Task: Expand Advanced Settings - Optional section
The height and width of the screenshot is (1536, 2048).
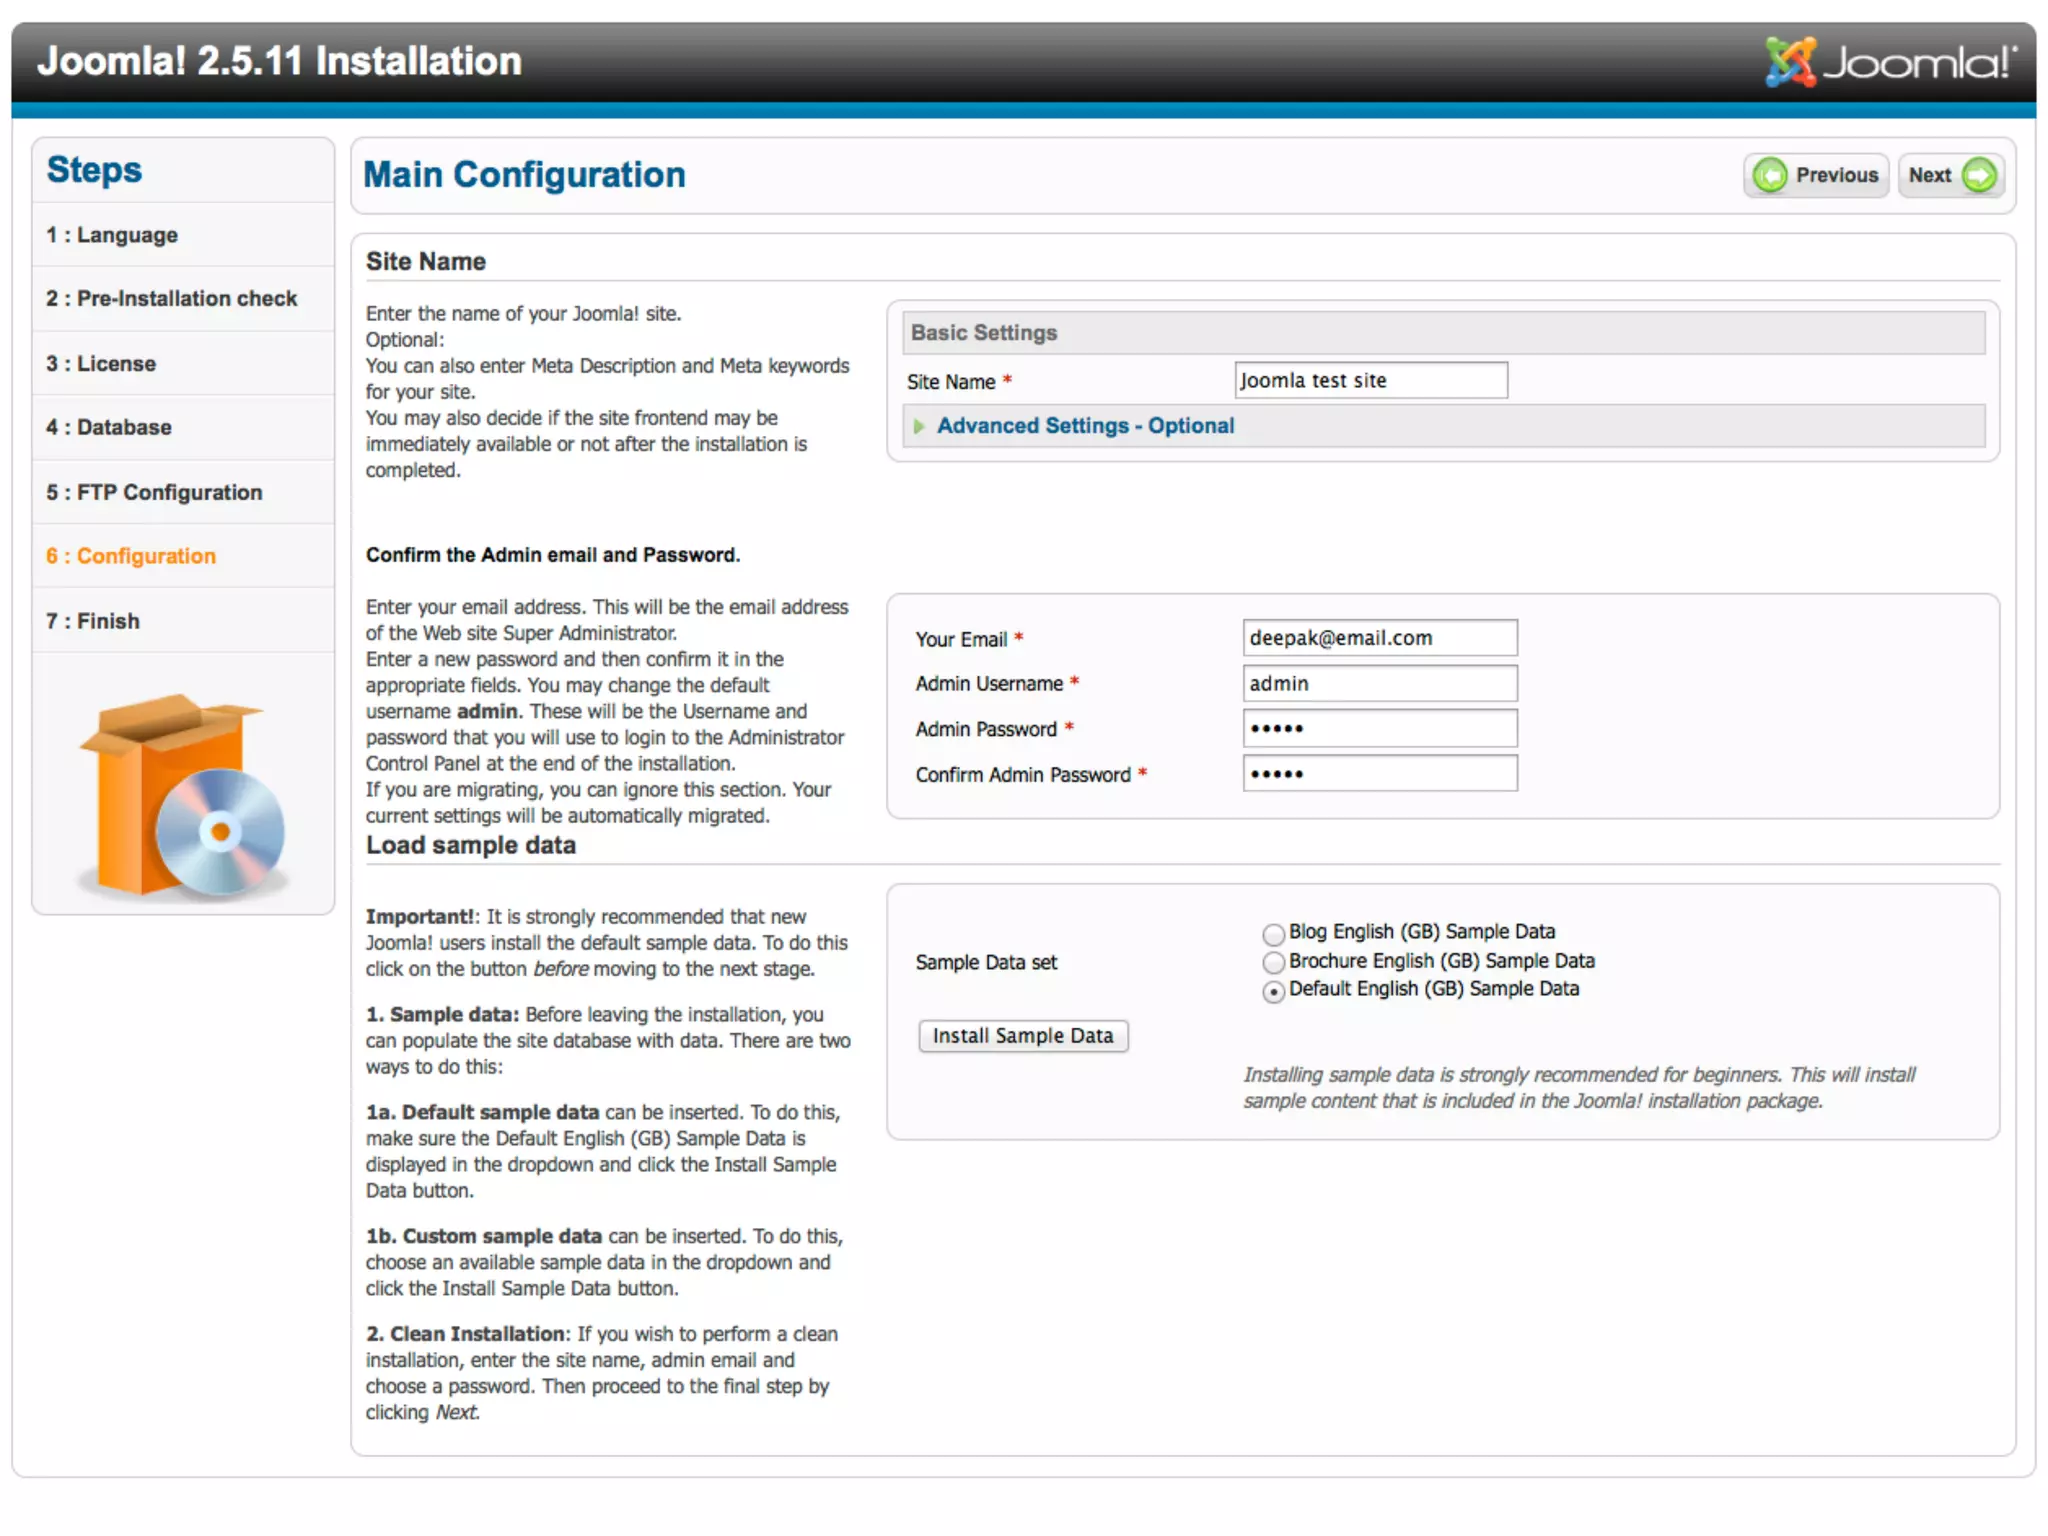Action: (1085, 426)
